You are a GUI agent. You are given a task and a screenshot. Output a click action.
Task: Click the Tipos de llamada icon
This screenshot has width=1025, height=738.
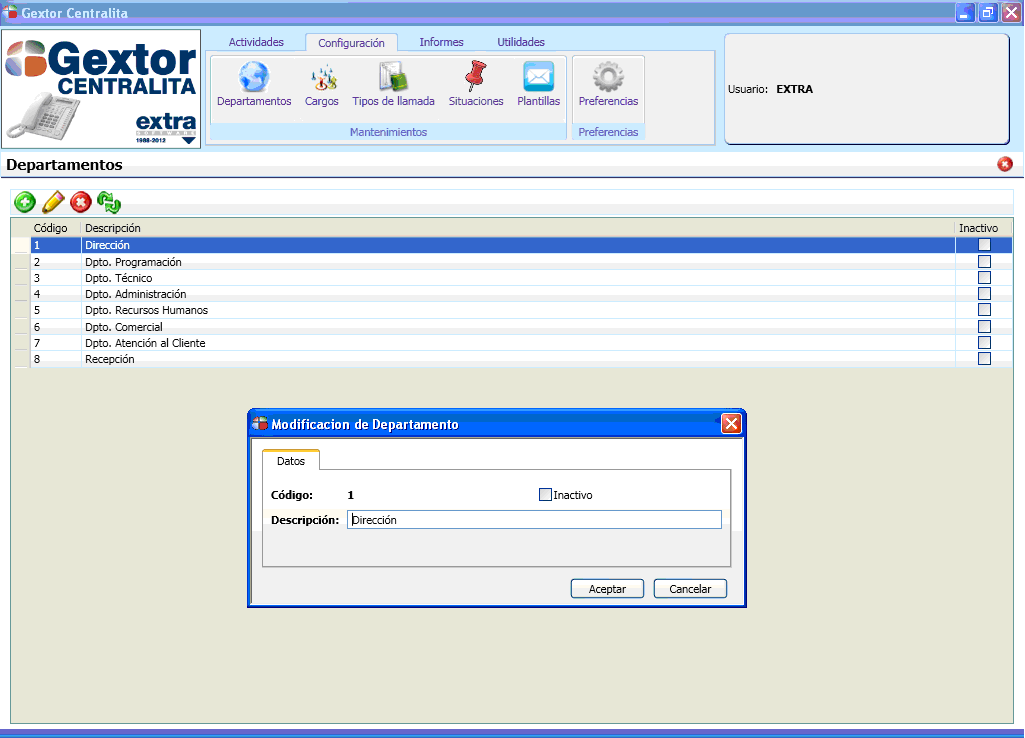coord(393,78)
